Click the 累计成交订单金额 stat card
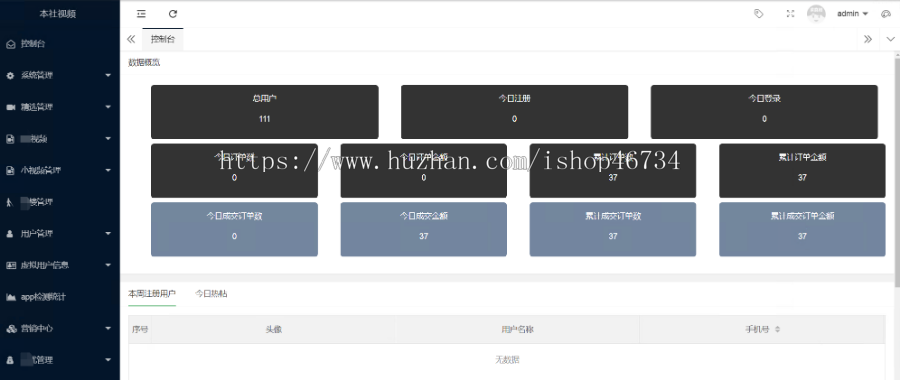This screenshot has height=380, width=900. 802,229
